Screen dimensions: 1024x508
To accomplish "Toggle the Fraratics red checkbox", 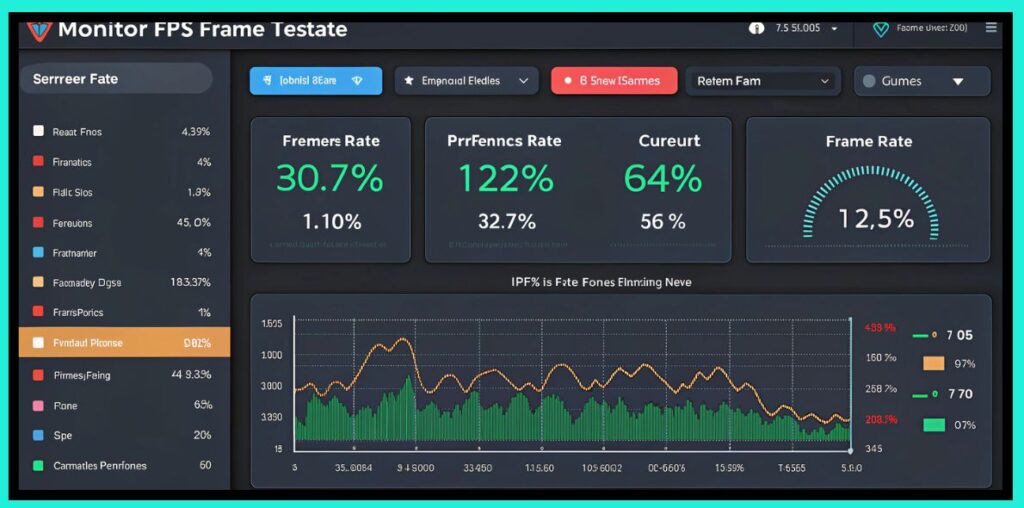I will pos(38,161).
